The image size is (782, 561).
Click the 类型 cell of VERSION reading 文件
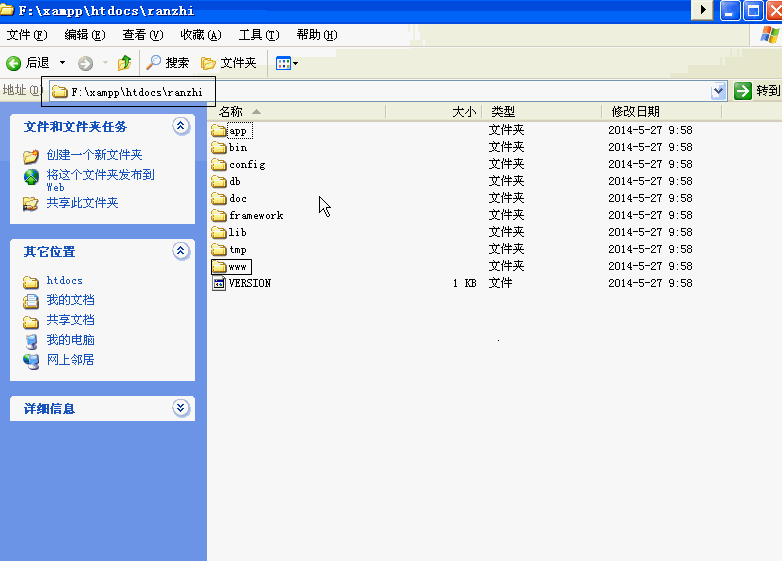pos(500,283)
